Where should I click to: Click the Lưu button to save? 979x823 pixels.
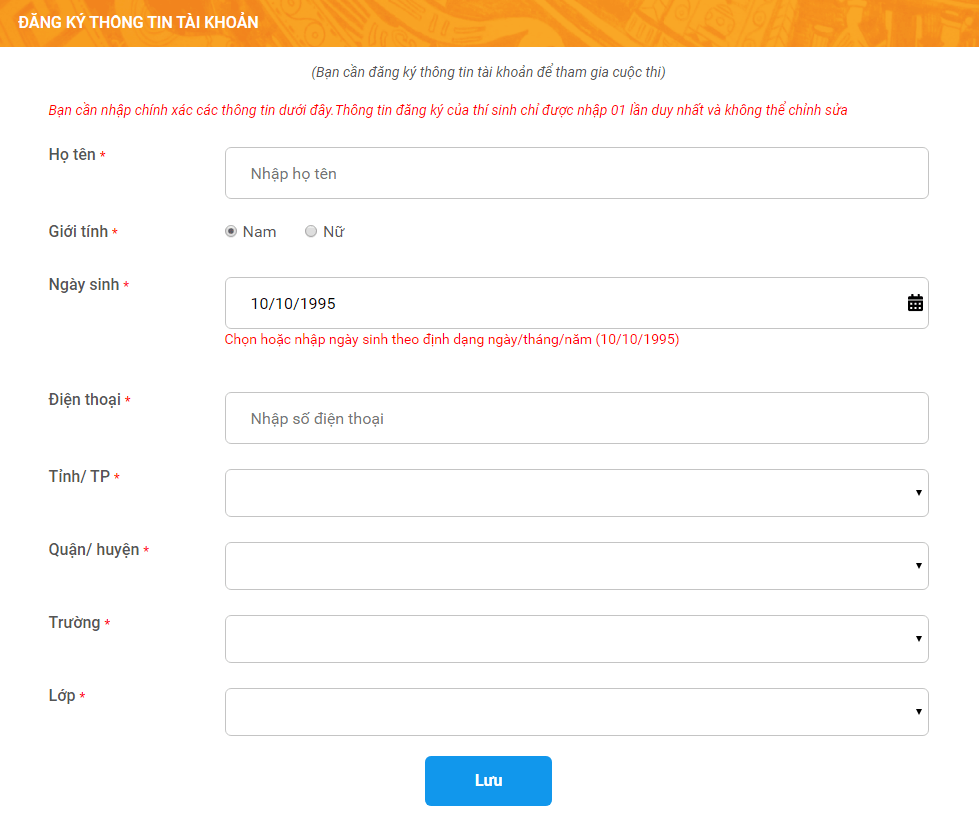tap(488, 781)
